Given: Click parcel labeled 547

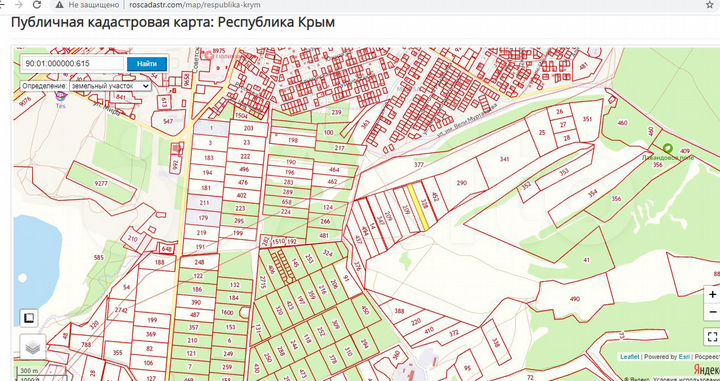Looking at the screenshot, I should pos(168,121).
